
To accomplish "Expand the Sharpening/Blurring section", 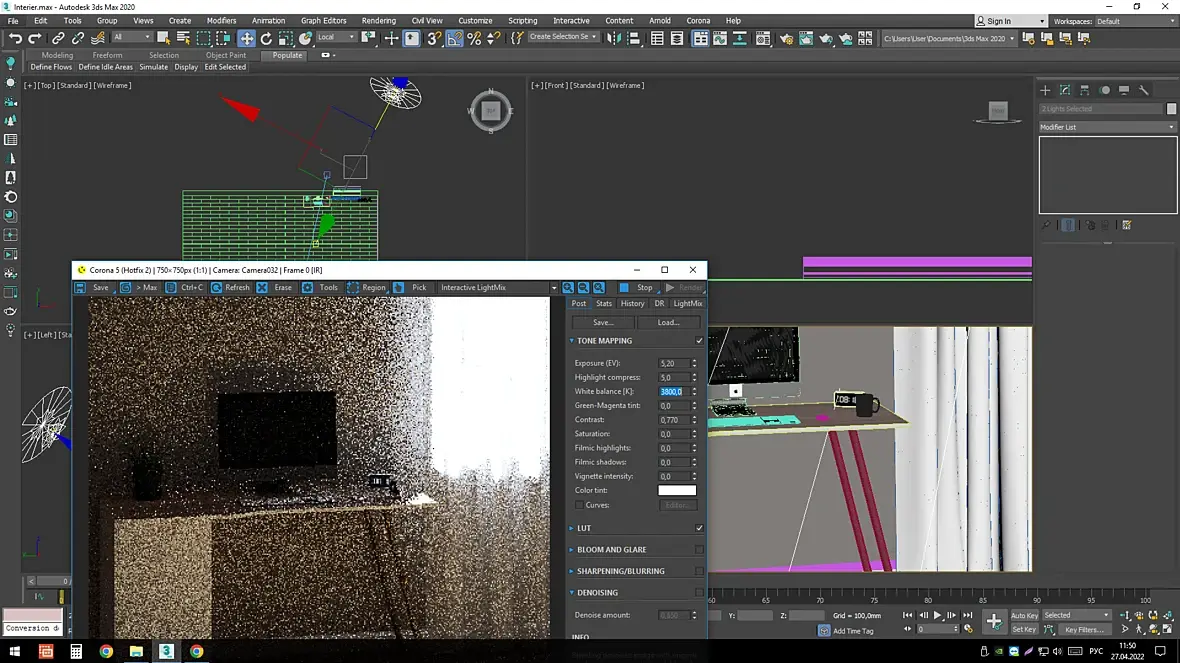I will (620, 571).
